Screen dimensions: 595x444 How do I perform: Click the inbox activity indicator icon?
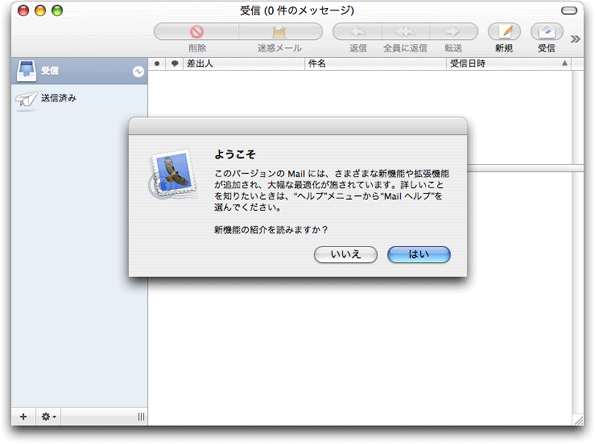click(139, 71)
